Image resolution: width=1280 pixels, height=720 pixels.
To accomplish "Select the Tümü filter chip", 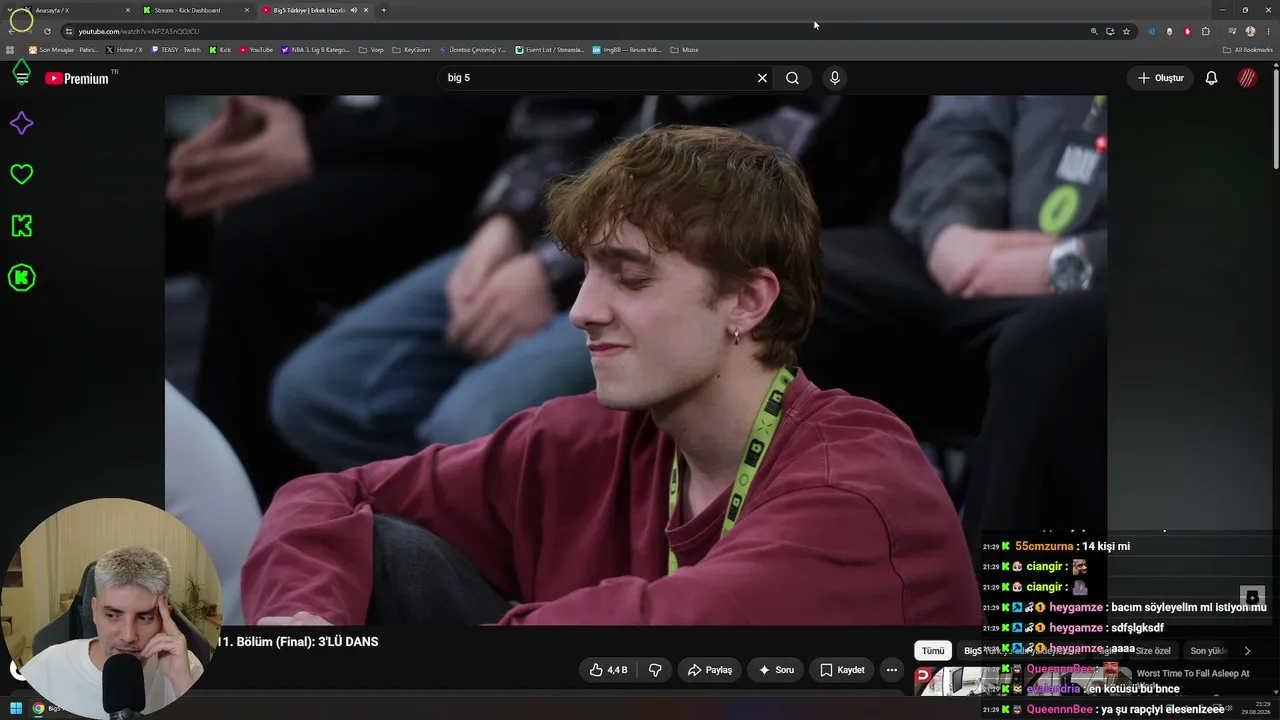I will pos(933,651).
